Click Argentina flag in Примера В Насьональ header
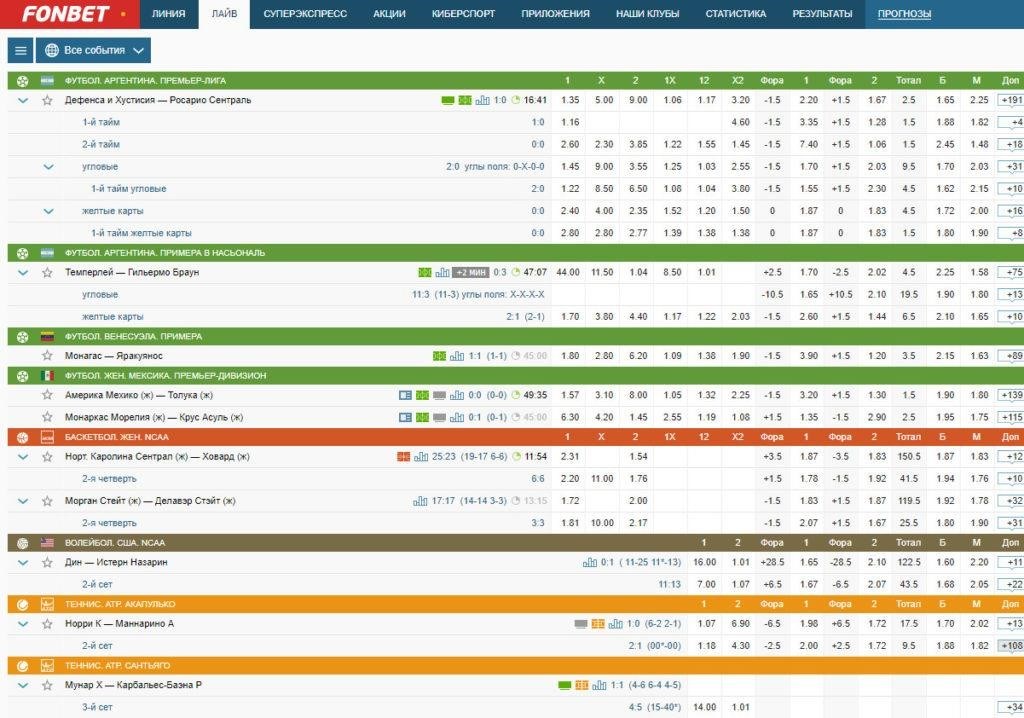This screenshot has height=718, width=1024. (x=47, y=253)
